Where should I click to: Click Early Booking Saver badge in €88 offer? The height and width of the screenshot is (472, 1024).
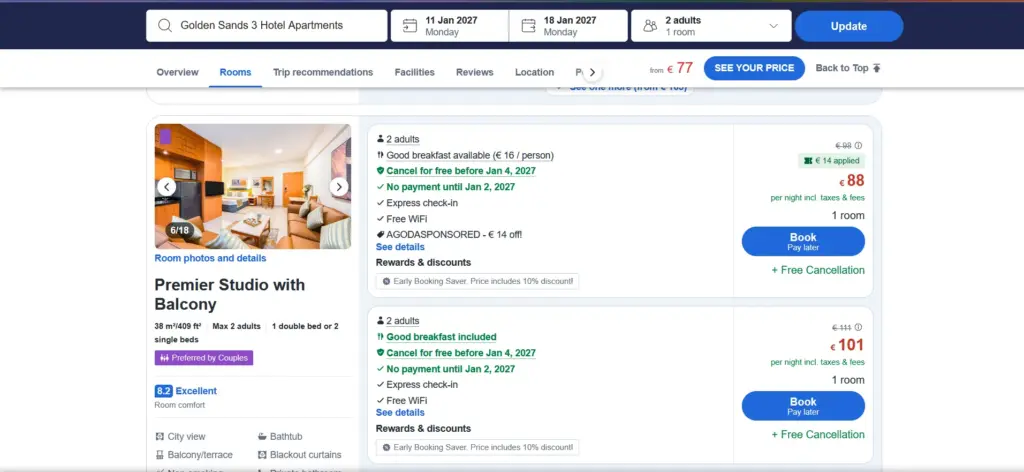point(477,281)
